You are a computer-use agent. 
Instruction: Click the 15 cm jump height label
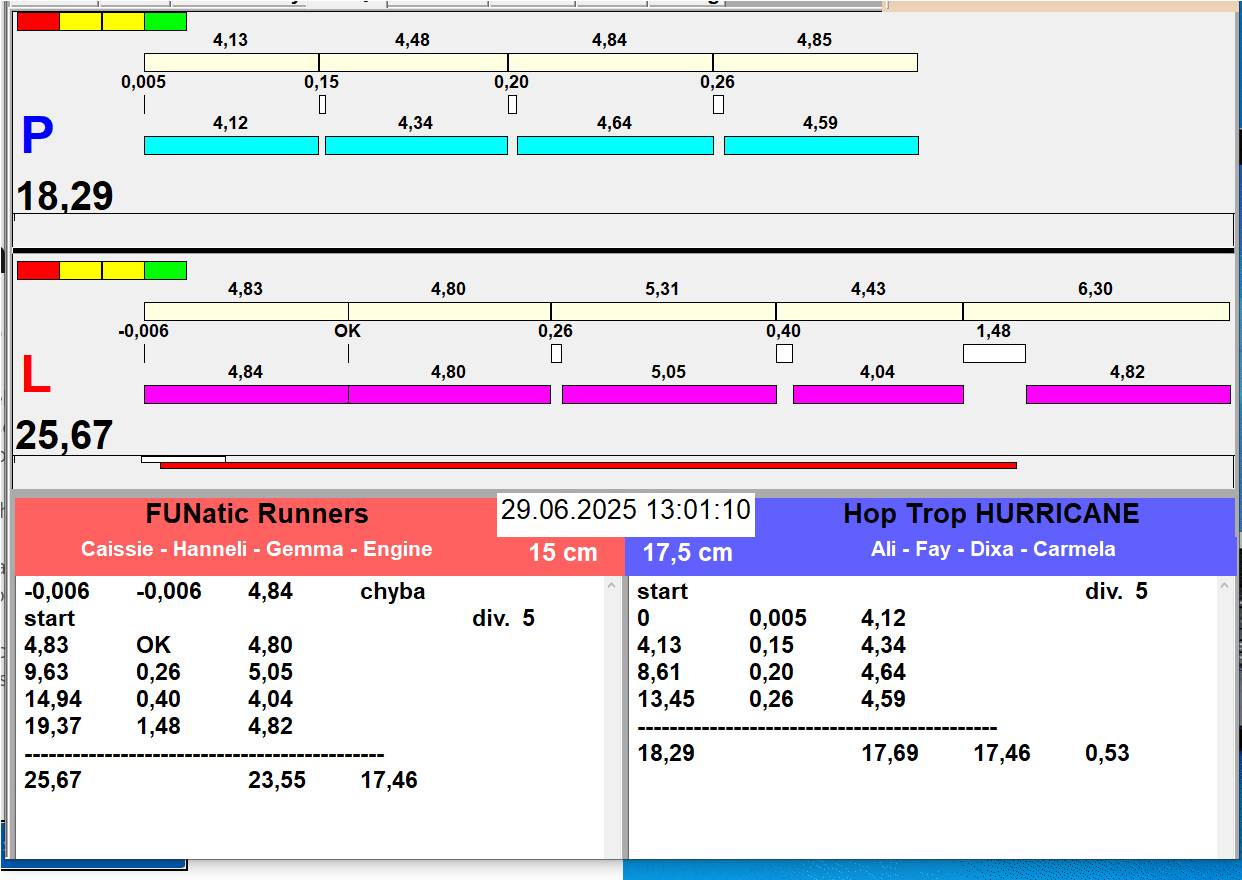click(563, 552)
